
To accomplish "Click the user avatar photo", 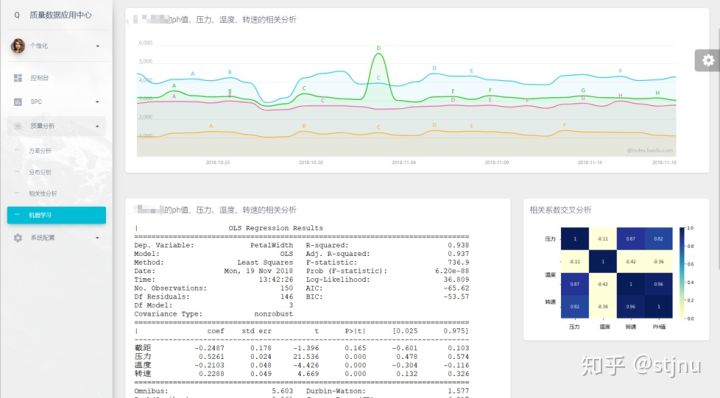I will pyautogui.click(x=18, y=46).
